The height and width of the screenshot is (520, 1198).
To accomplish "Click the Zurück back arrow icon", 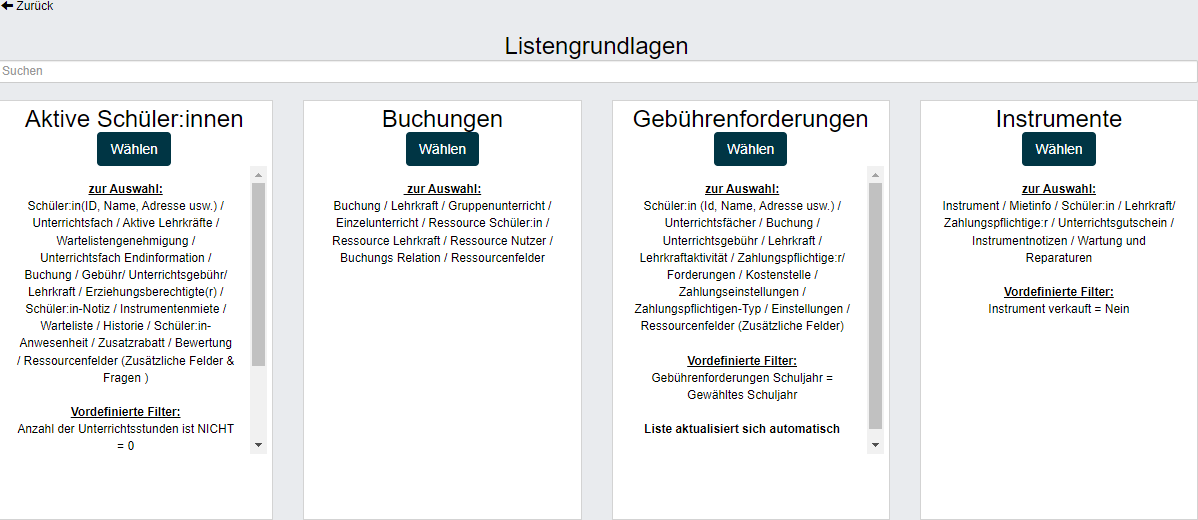I will [7, 6].
